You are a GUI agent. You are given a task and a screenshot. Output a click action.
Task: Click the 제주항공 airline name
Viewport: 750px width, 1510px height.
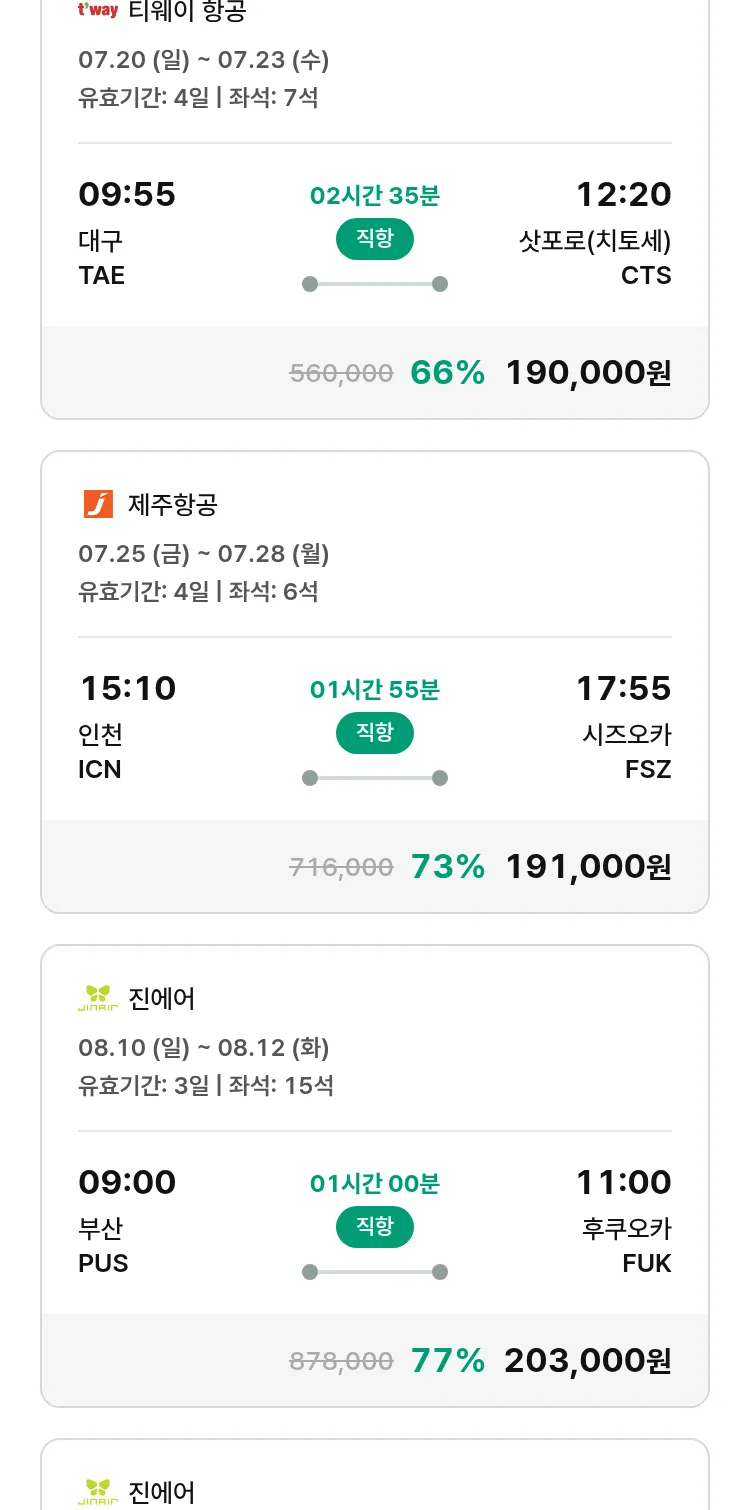[x=173, y=505]
